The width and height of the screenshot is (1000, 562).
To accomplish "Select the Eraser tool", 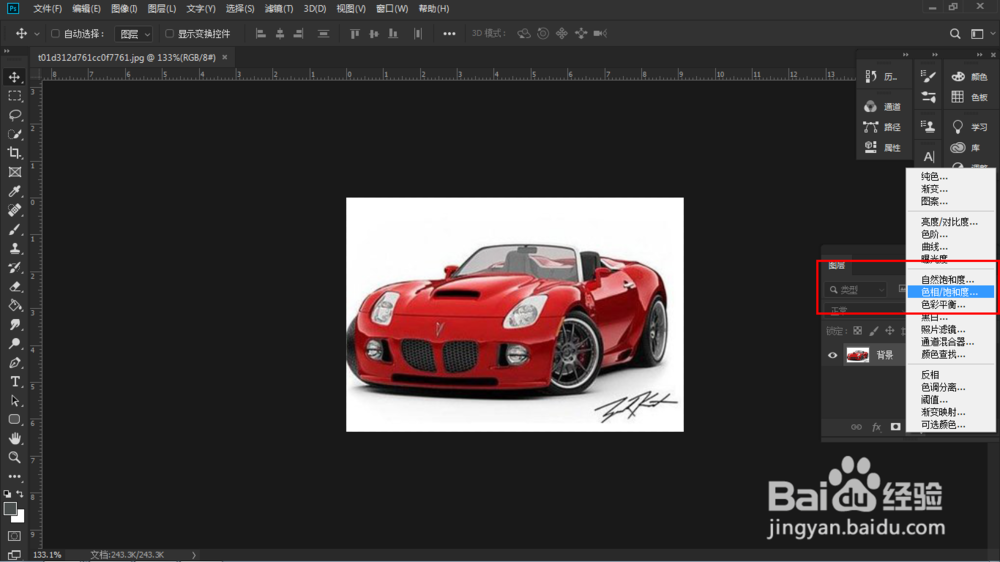I will click(x=14, y=287).
